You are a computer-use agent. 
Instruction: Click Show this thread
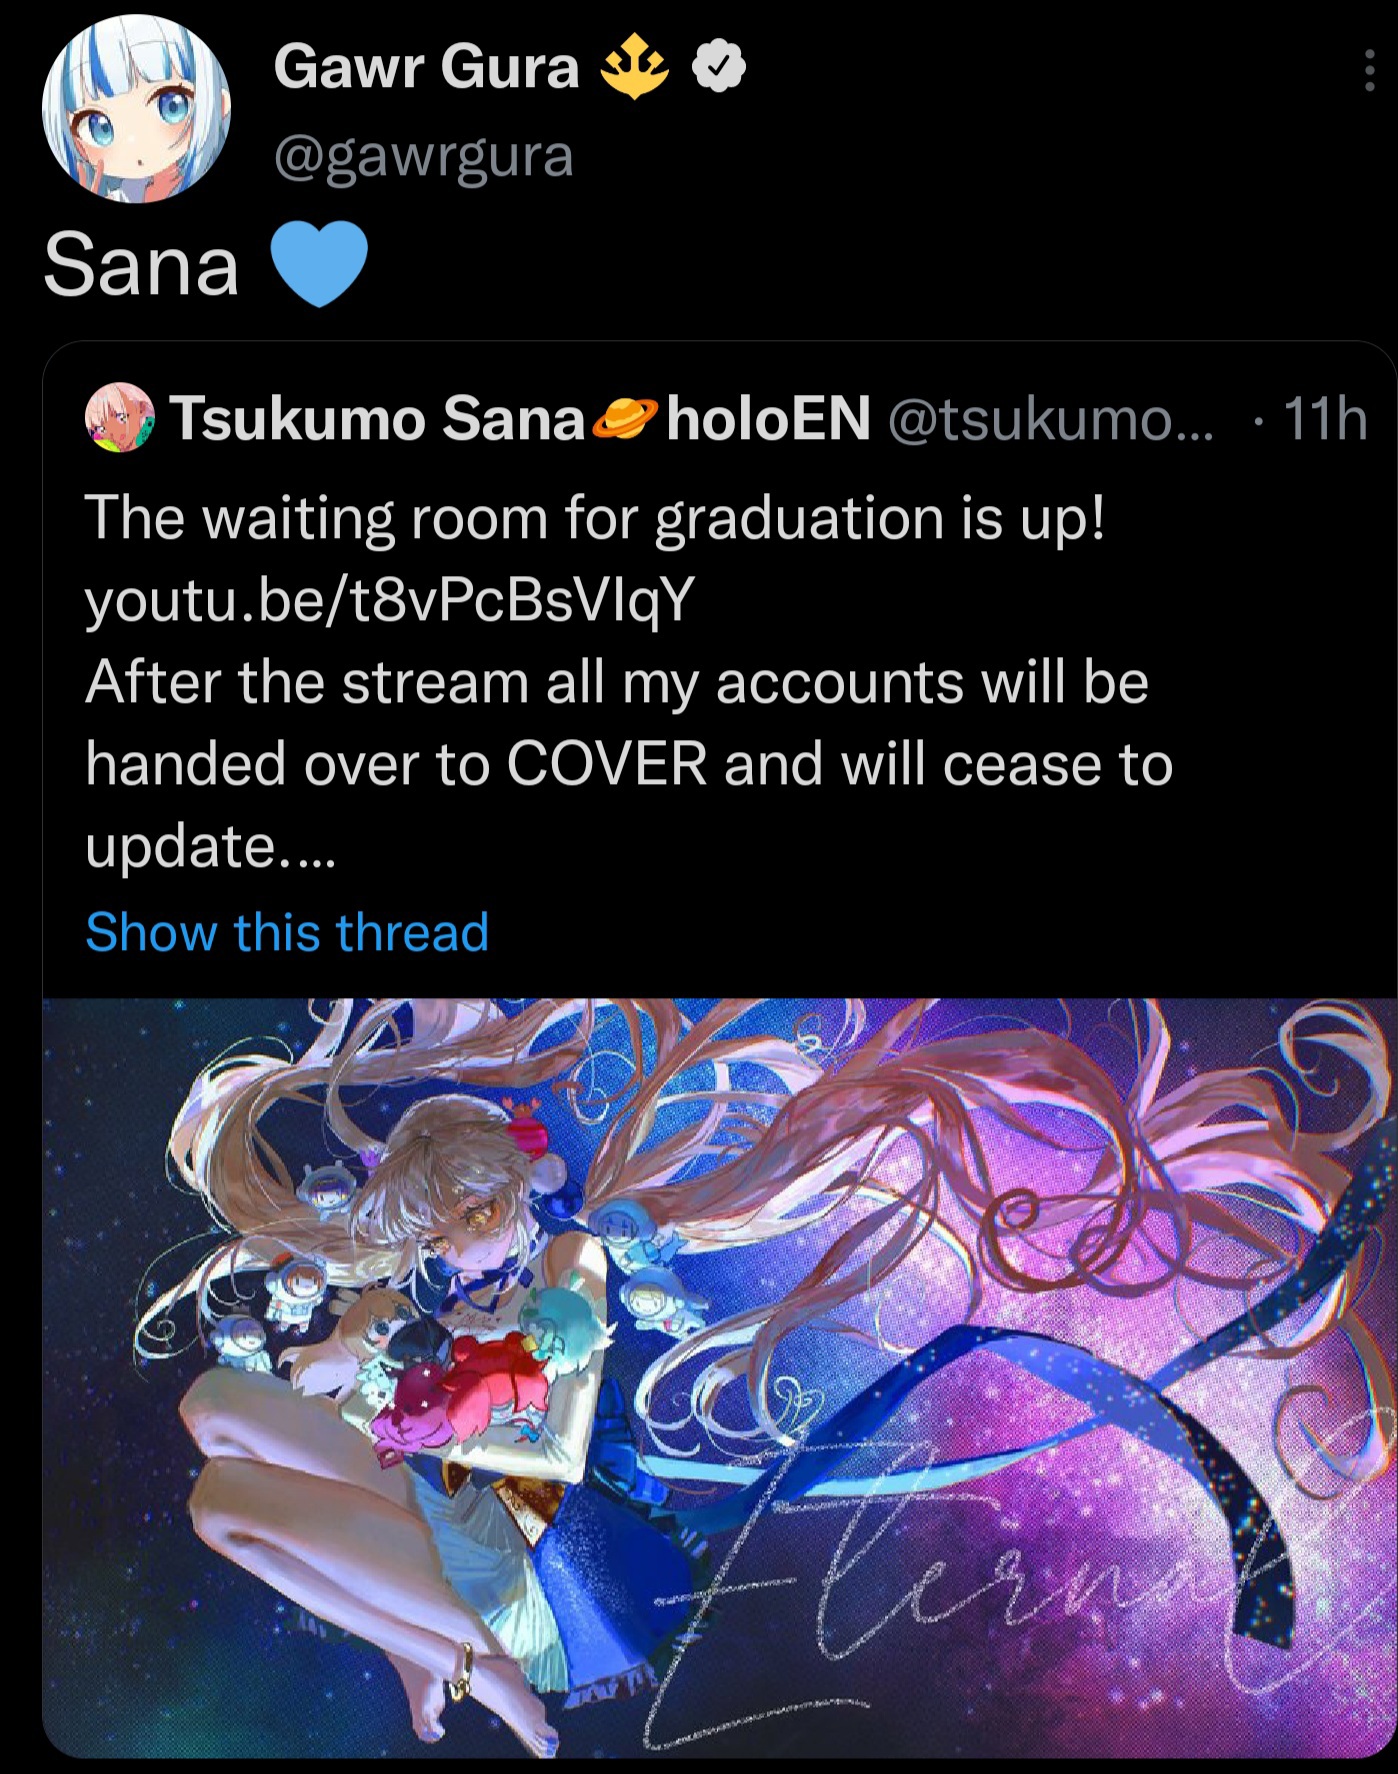(x=287, y=932)
